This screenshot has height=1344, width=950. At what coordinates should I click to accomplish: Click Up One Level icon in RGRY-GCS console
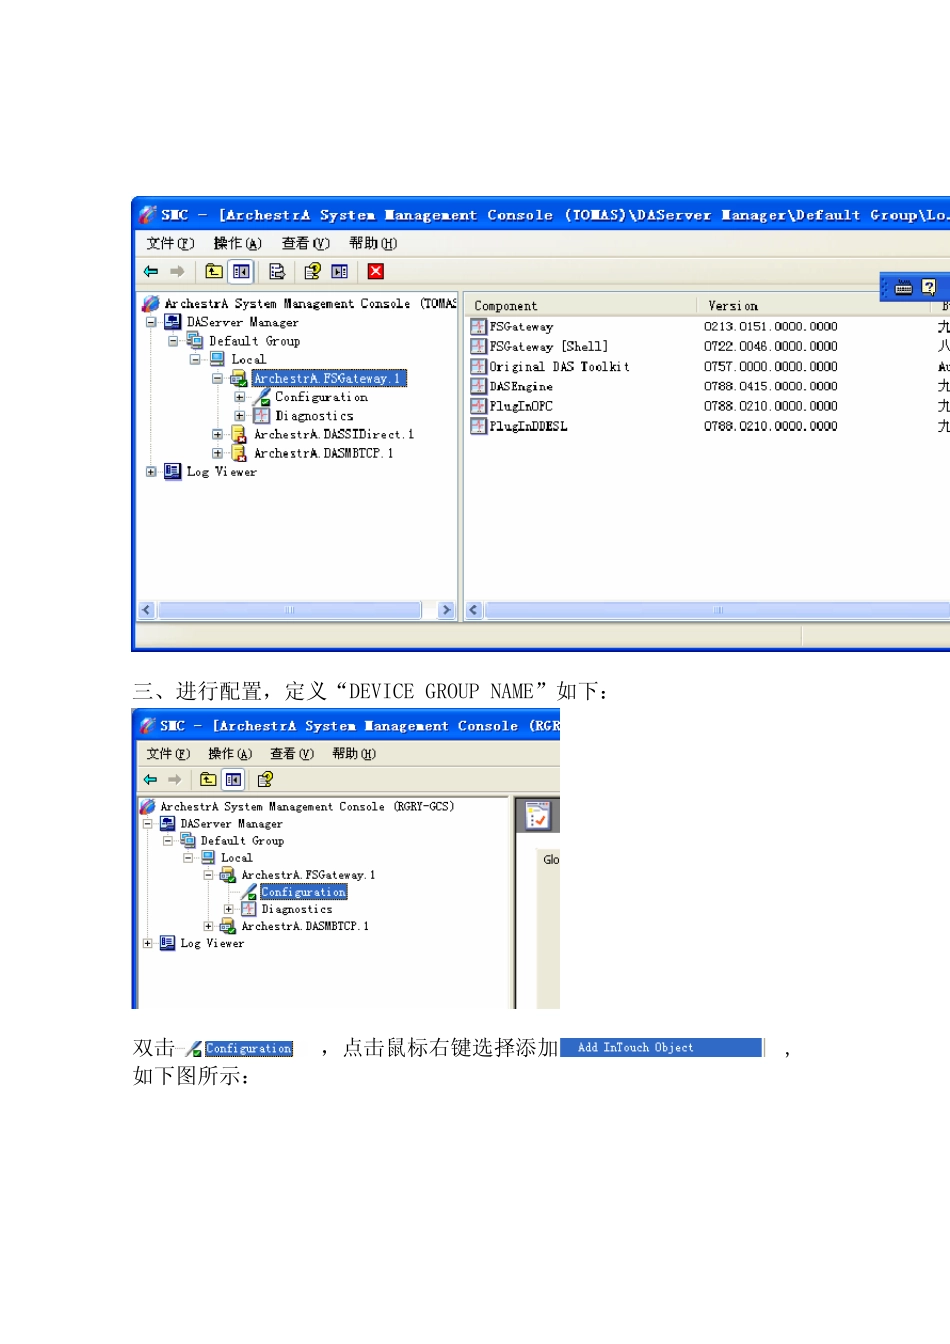click(x=208, y=779)
